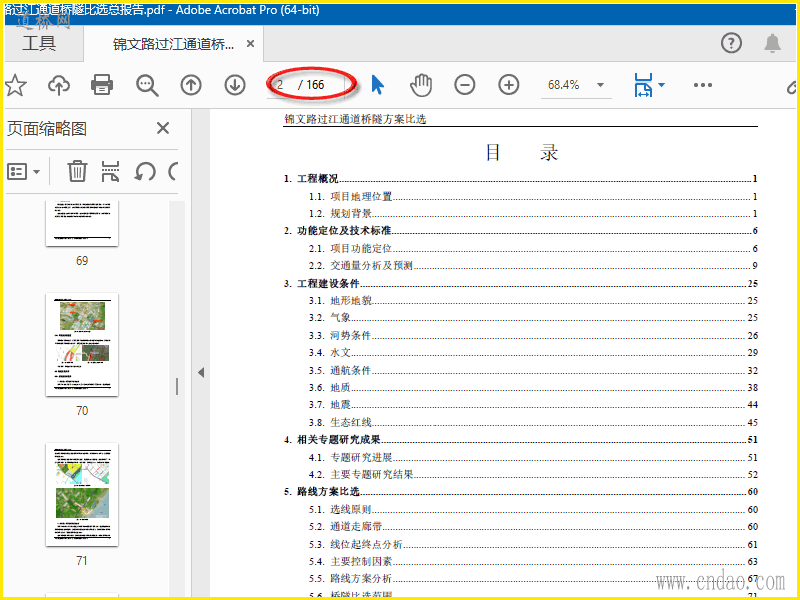The image size is (800, 600).
Task: Open notifications bell icon
Action: click(x=772, y=43)
